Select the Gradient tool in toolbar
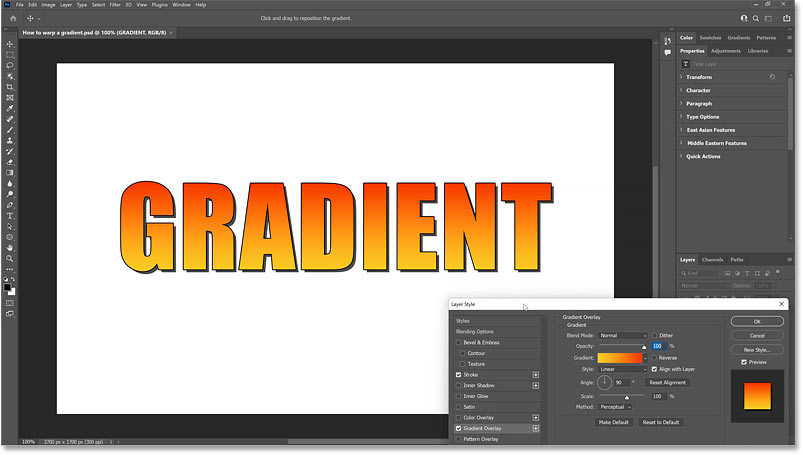This screenshot has height=455, width=803. pos(10,173)
